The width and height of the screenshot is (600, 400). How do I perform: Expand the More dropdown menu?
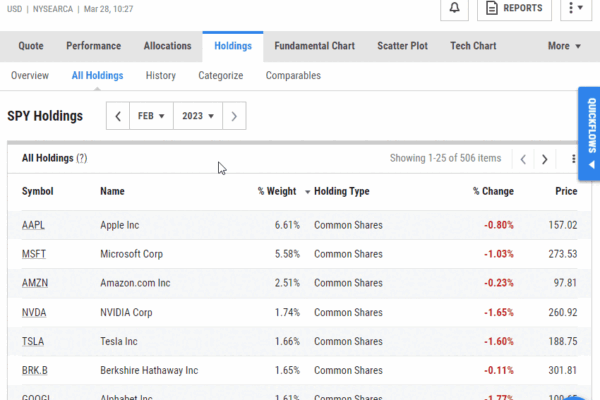564,46
